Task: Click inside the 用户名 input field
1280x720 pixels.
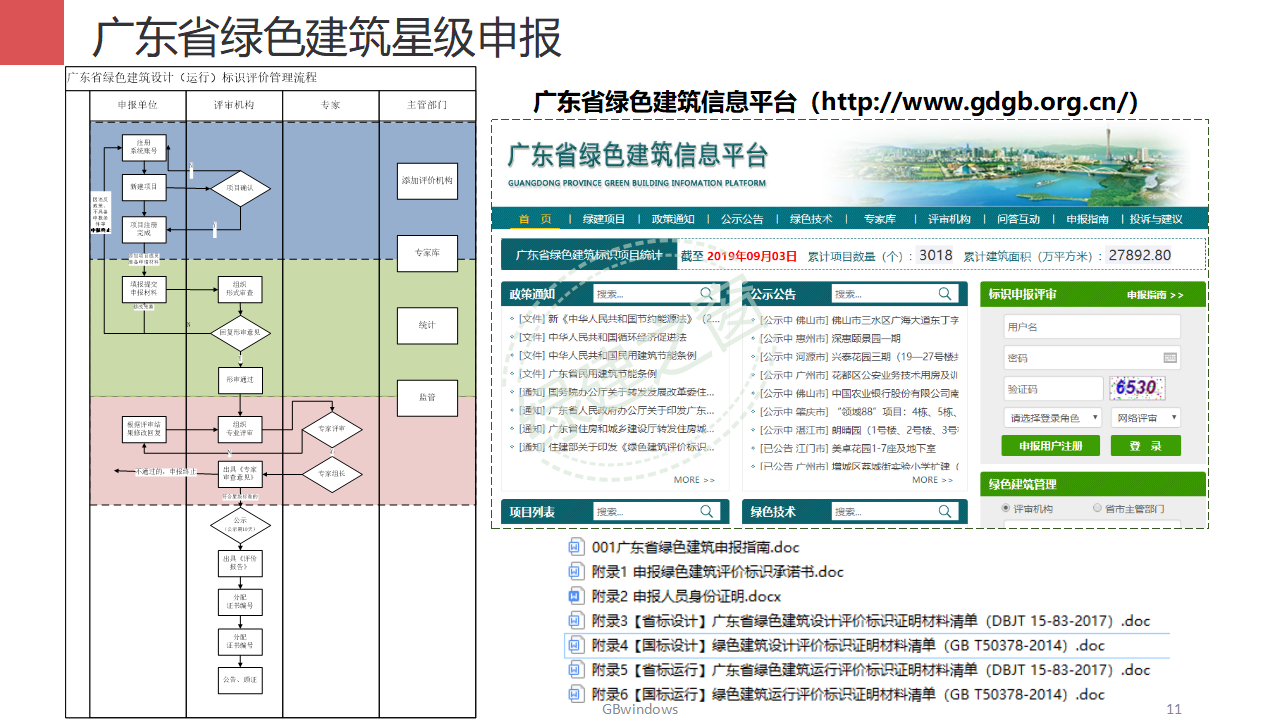Action: 1093,327
